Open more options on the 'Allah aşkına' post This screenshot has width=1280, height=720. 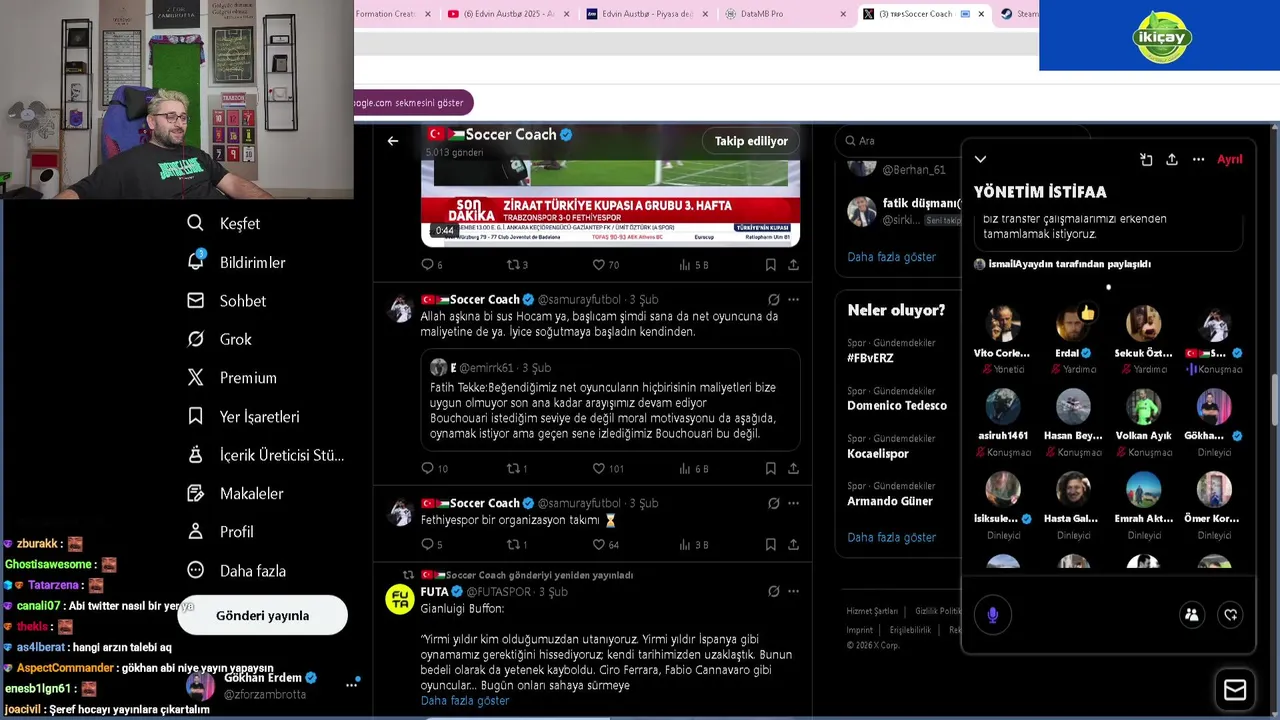793,299
